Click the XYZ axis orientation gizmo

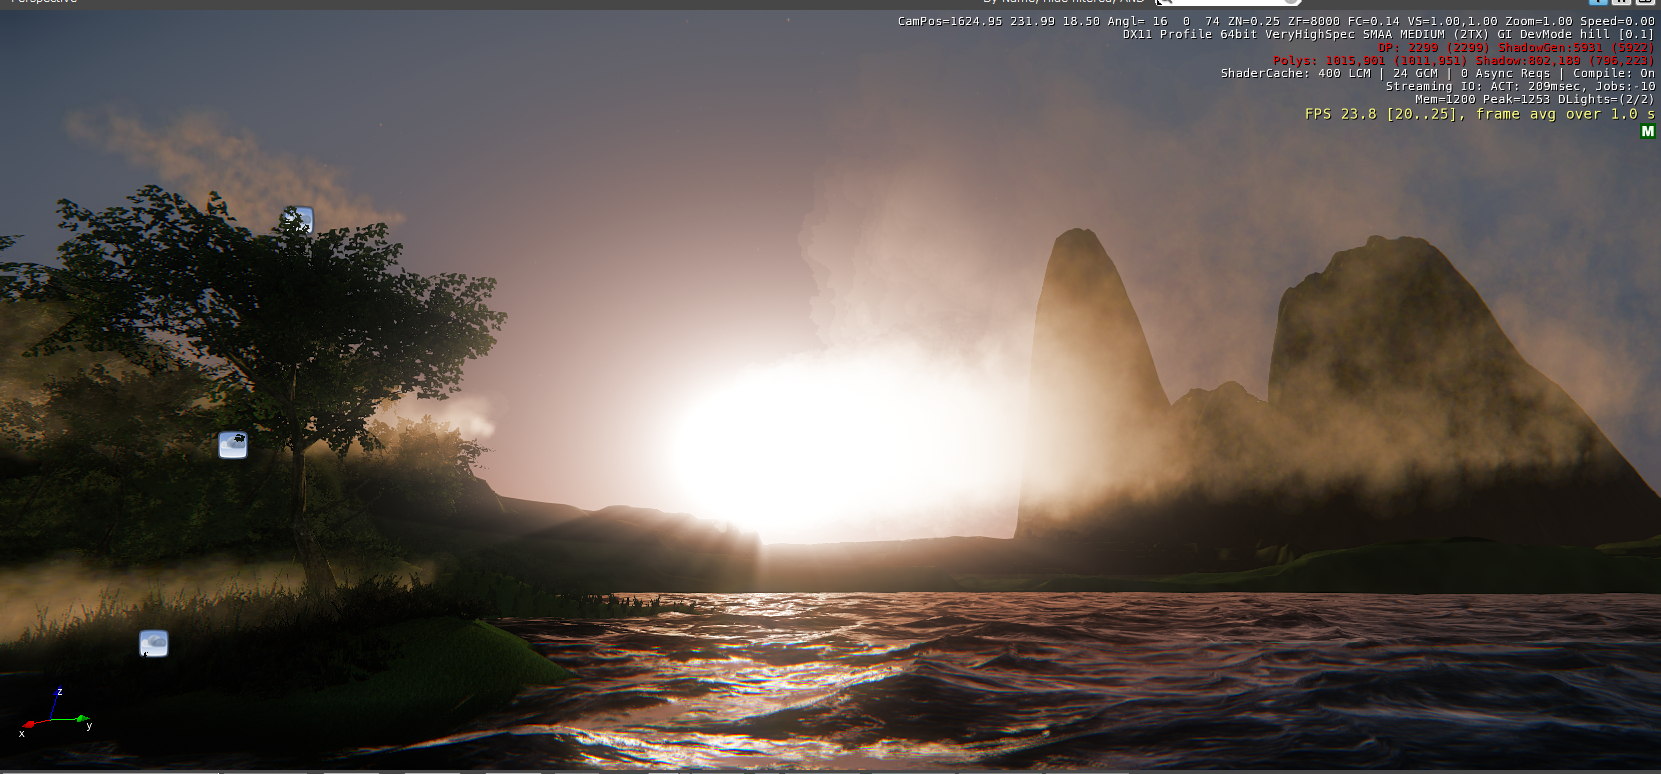(55, 712)
